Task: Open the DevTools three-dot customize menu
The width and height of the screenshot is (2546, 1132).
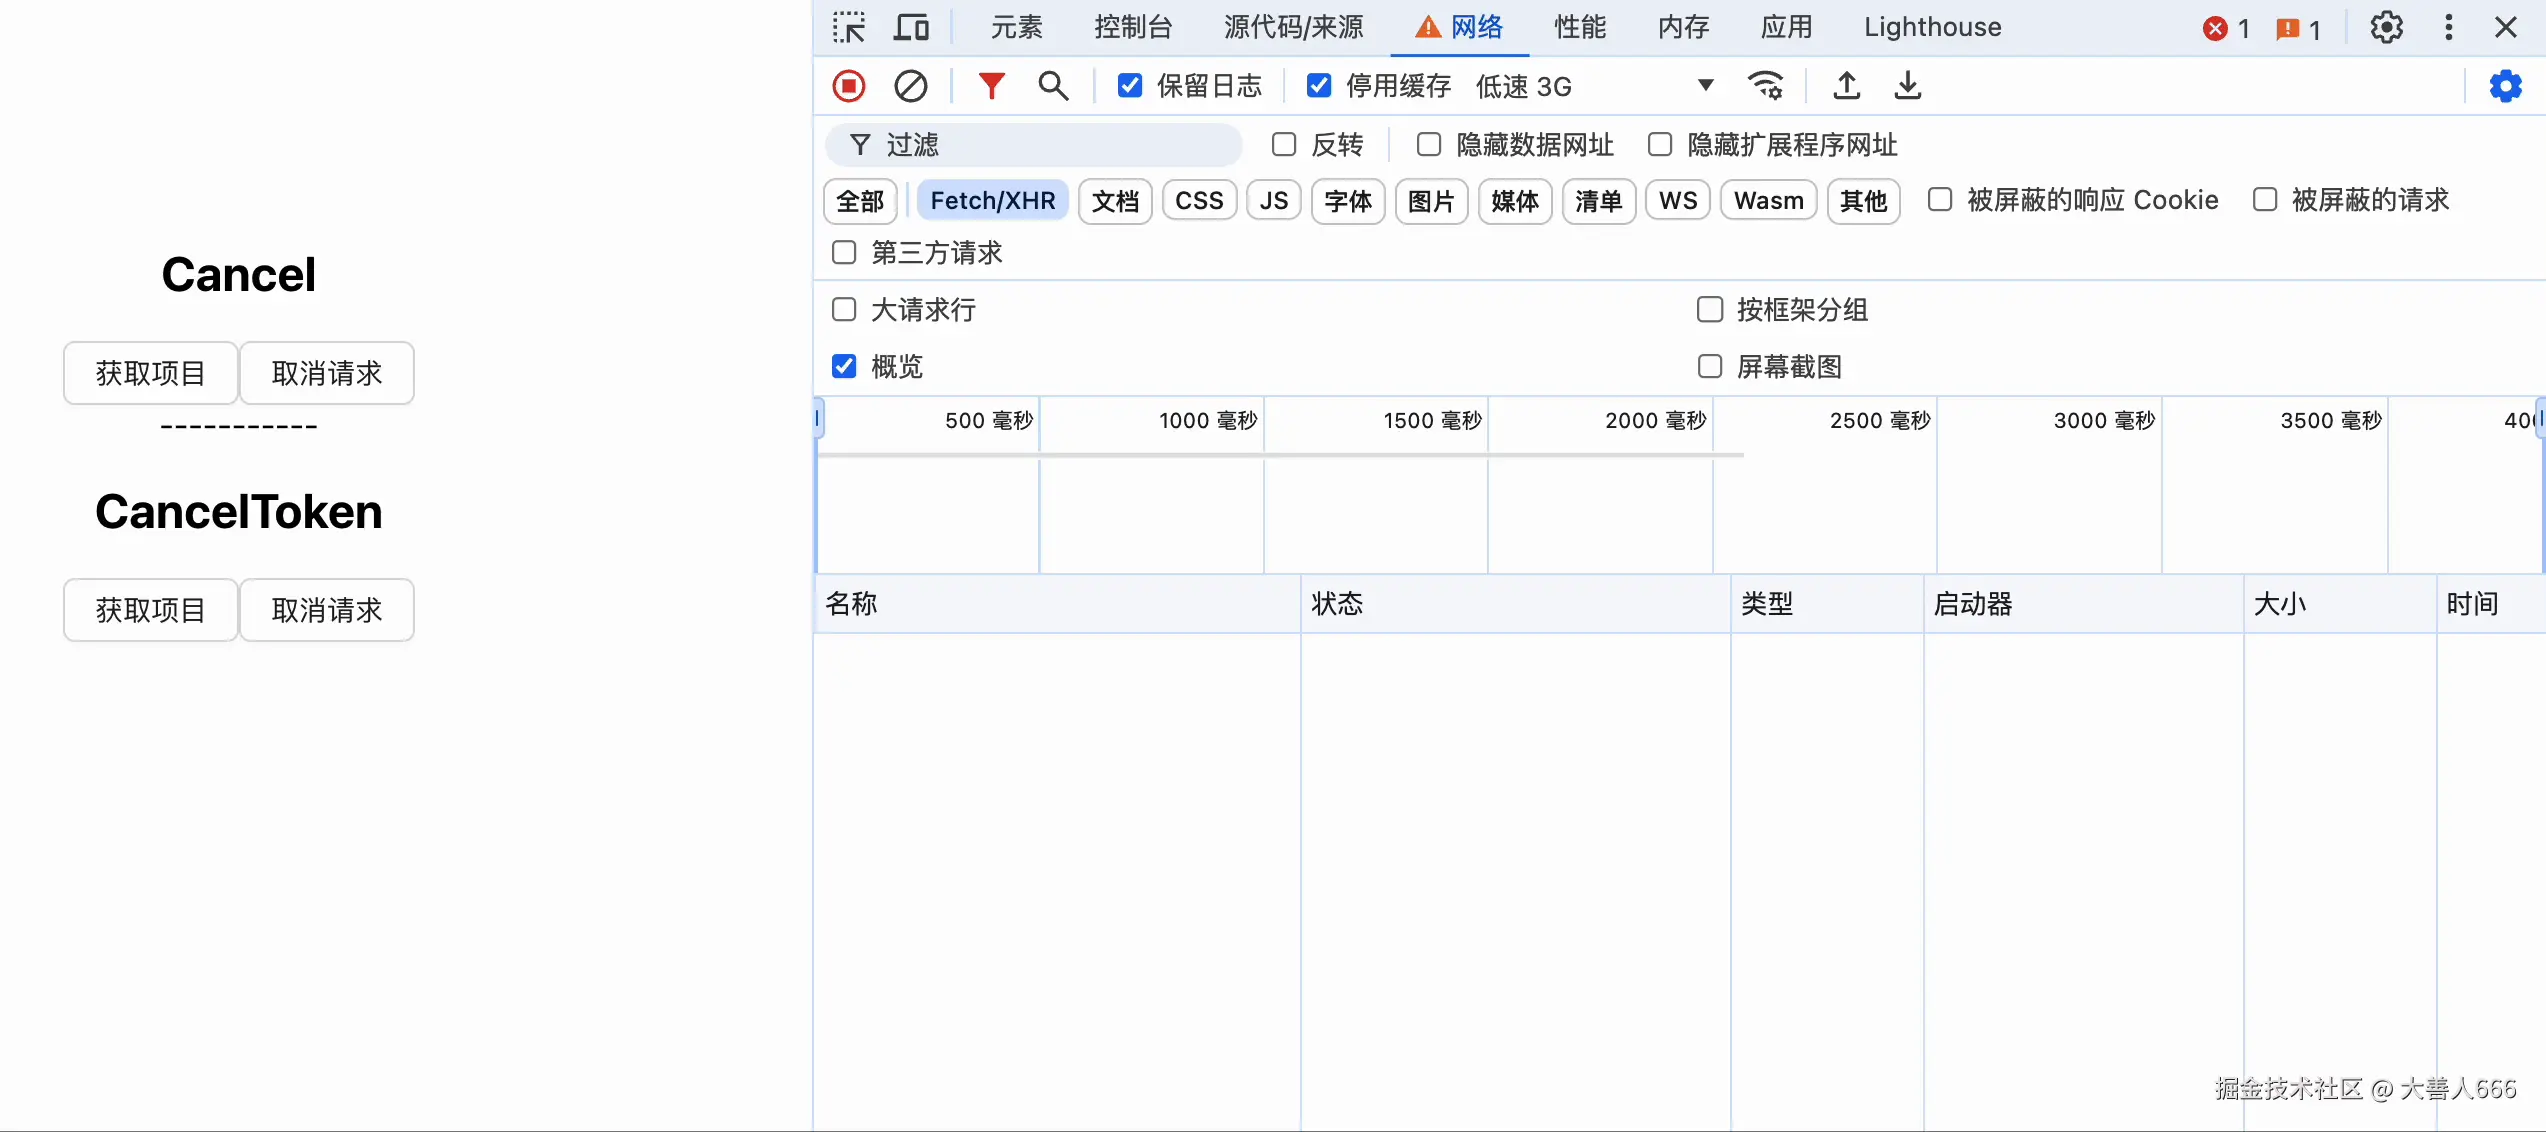Action: (2448, 28)
